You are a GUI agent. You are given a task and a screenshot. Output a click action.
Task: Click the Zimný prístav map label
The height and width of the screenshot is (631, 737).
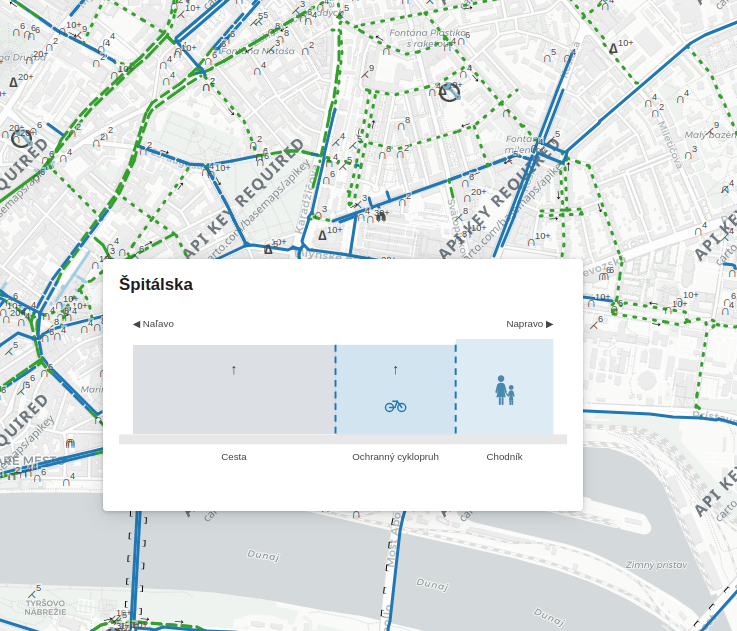point(656,565)
